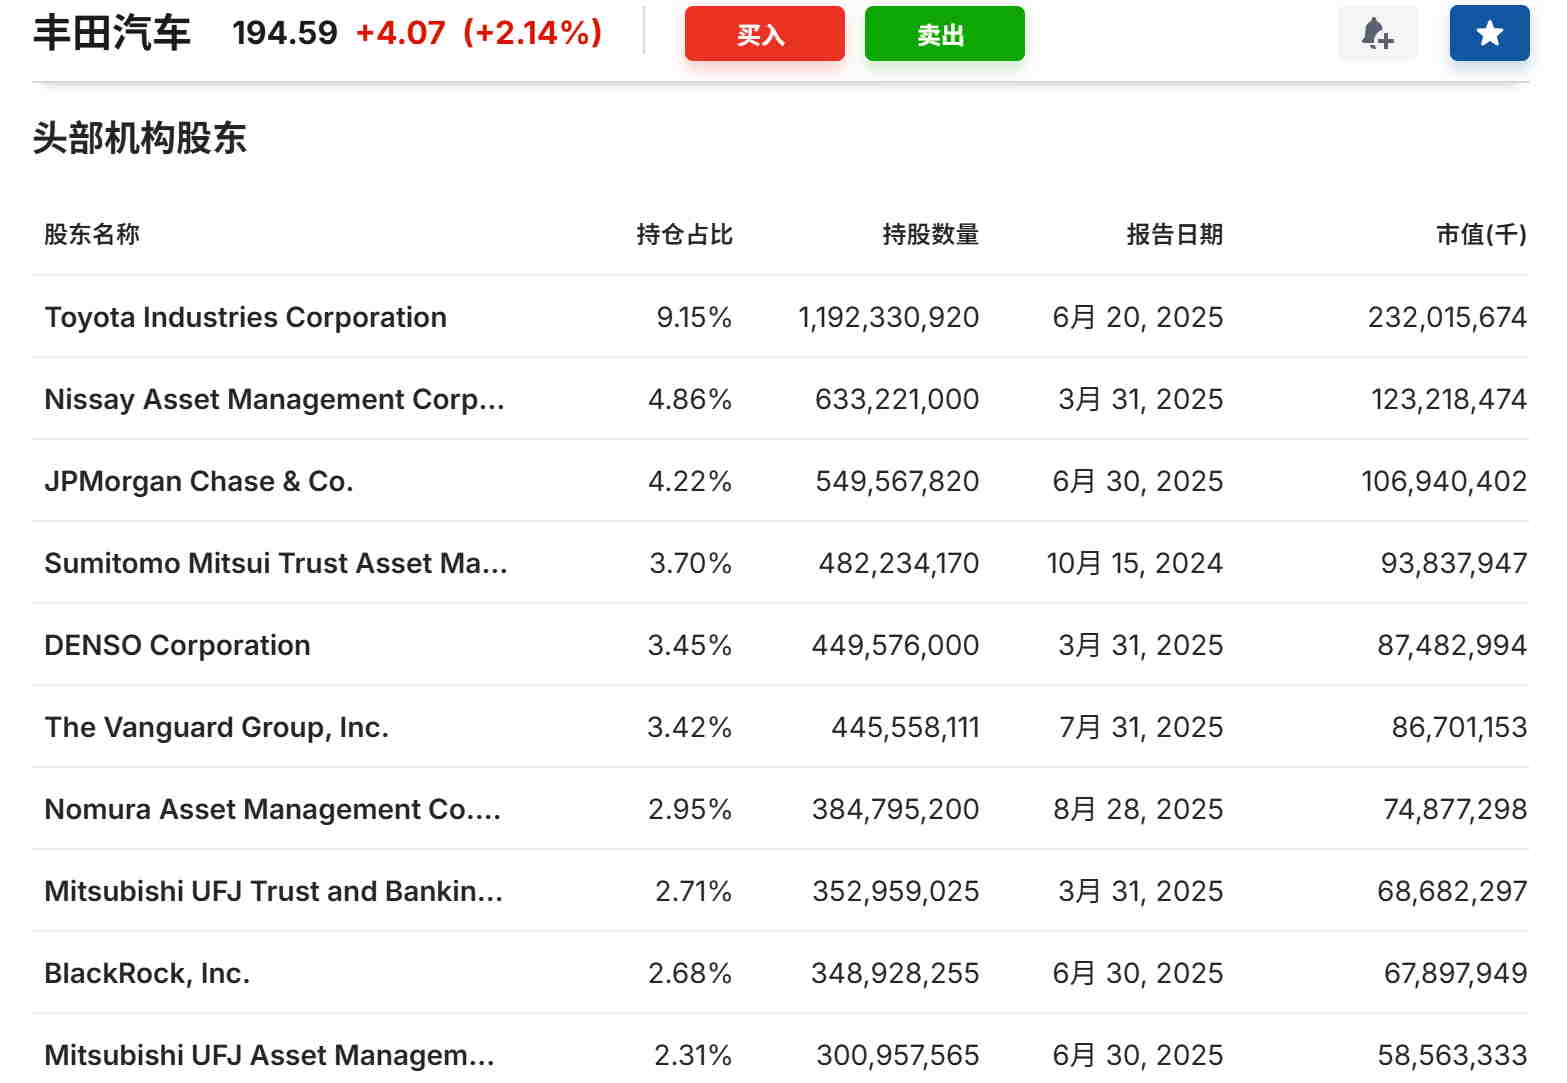Select JPMorgan Chase & Co. row

199,482
